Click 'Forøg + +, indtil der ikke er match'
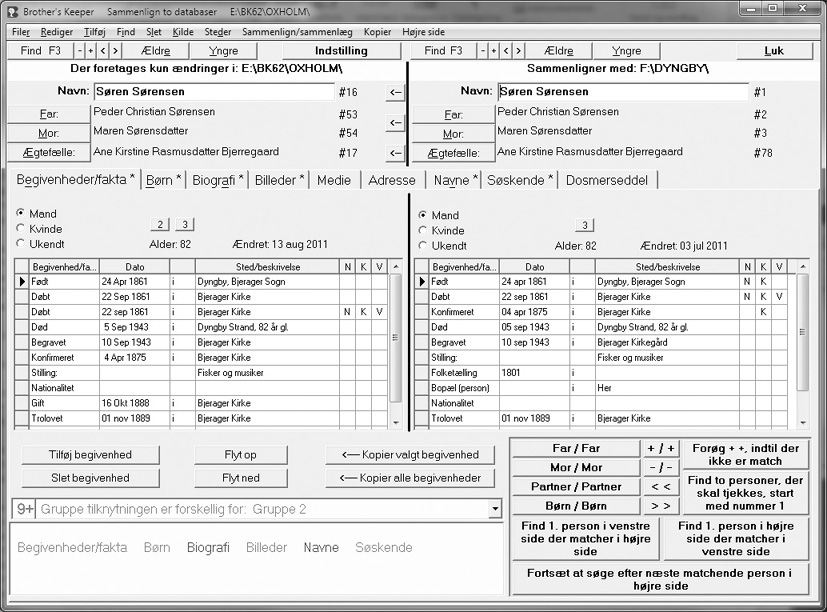Image resolution: width=827 pixels, height=612 pixels. coord(745,455)
